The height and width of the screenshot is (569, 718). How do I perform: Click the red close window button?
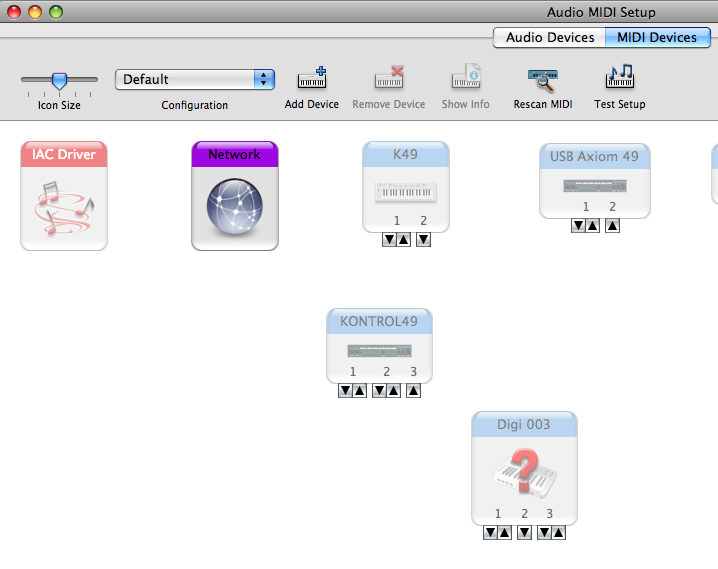[14, 12]
